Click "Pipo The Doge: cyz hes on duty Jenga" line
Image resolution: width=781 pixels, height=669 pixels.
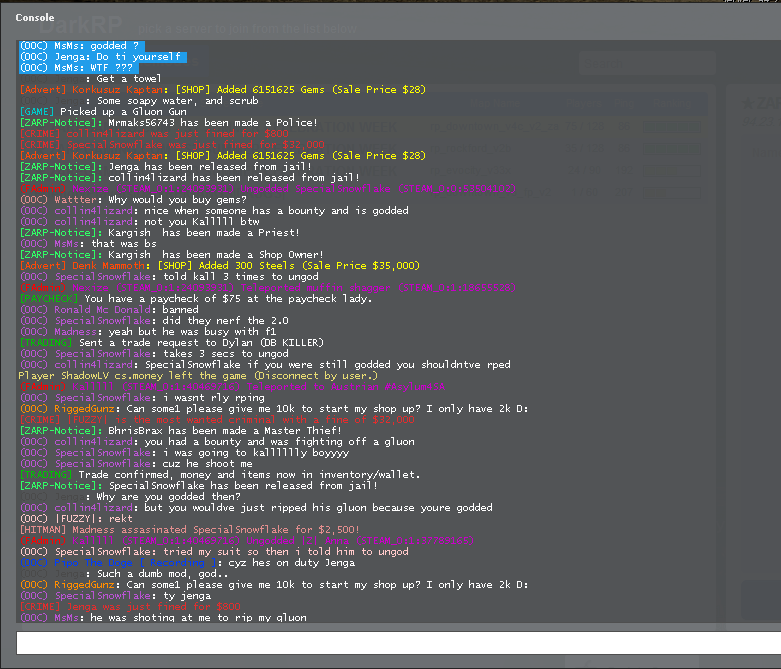pyautogui.click(x=187, y=562)
